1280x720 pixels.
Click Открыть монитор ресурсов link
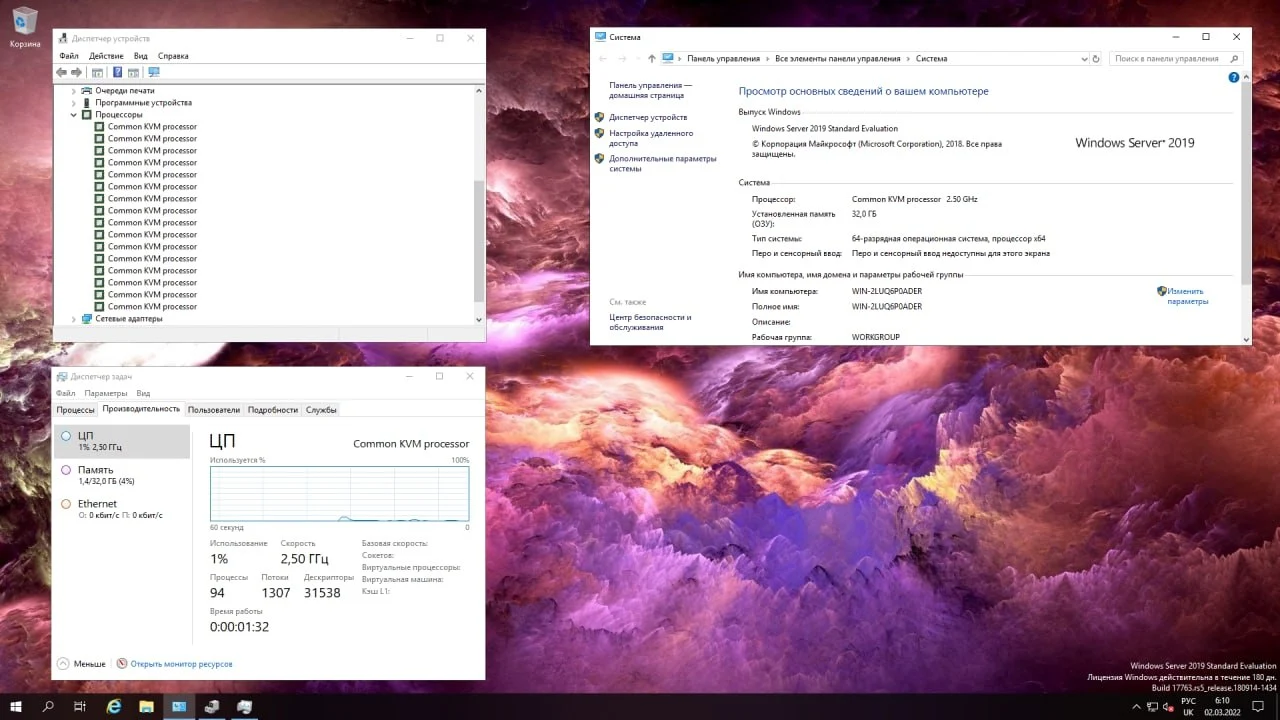(x=181, y=664)
